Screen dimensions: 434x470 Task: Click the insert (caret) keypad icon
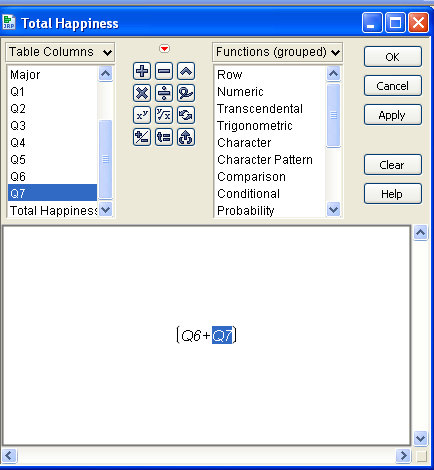186,71
